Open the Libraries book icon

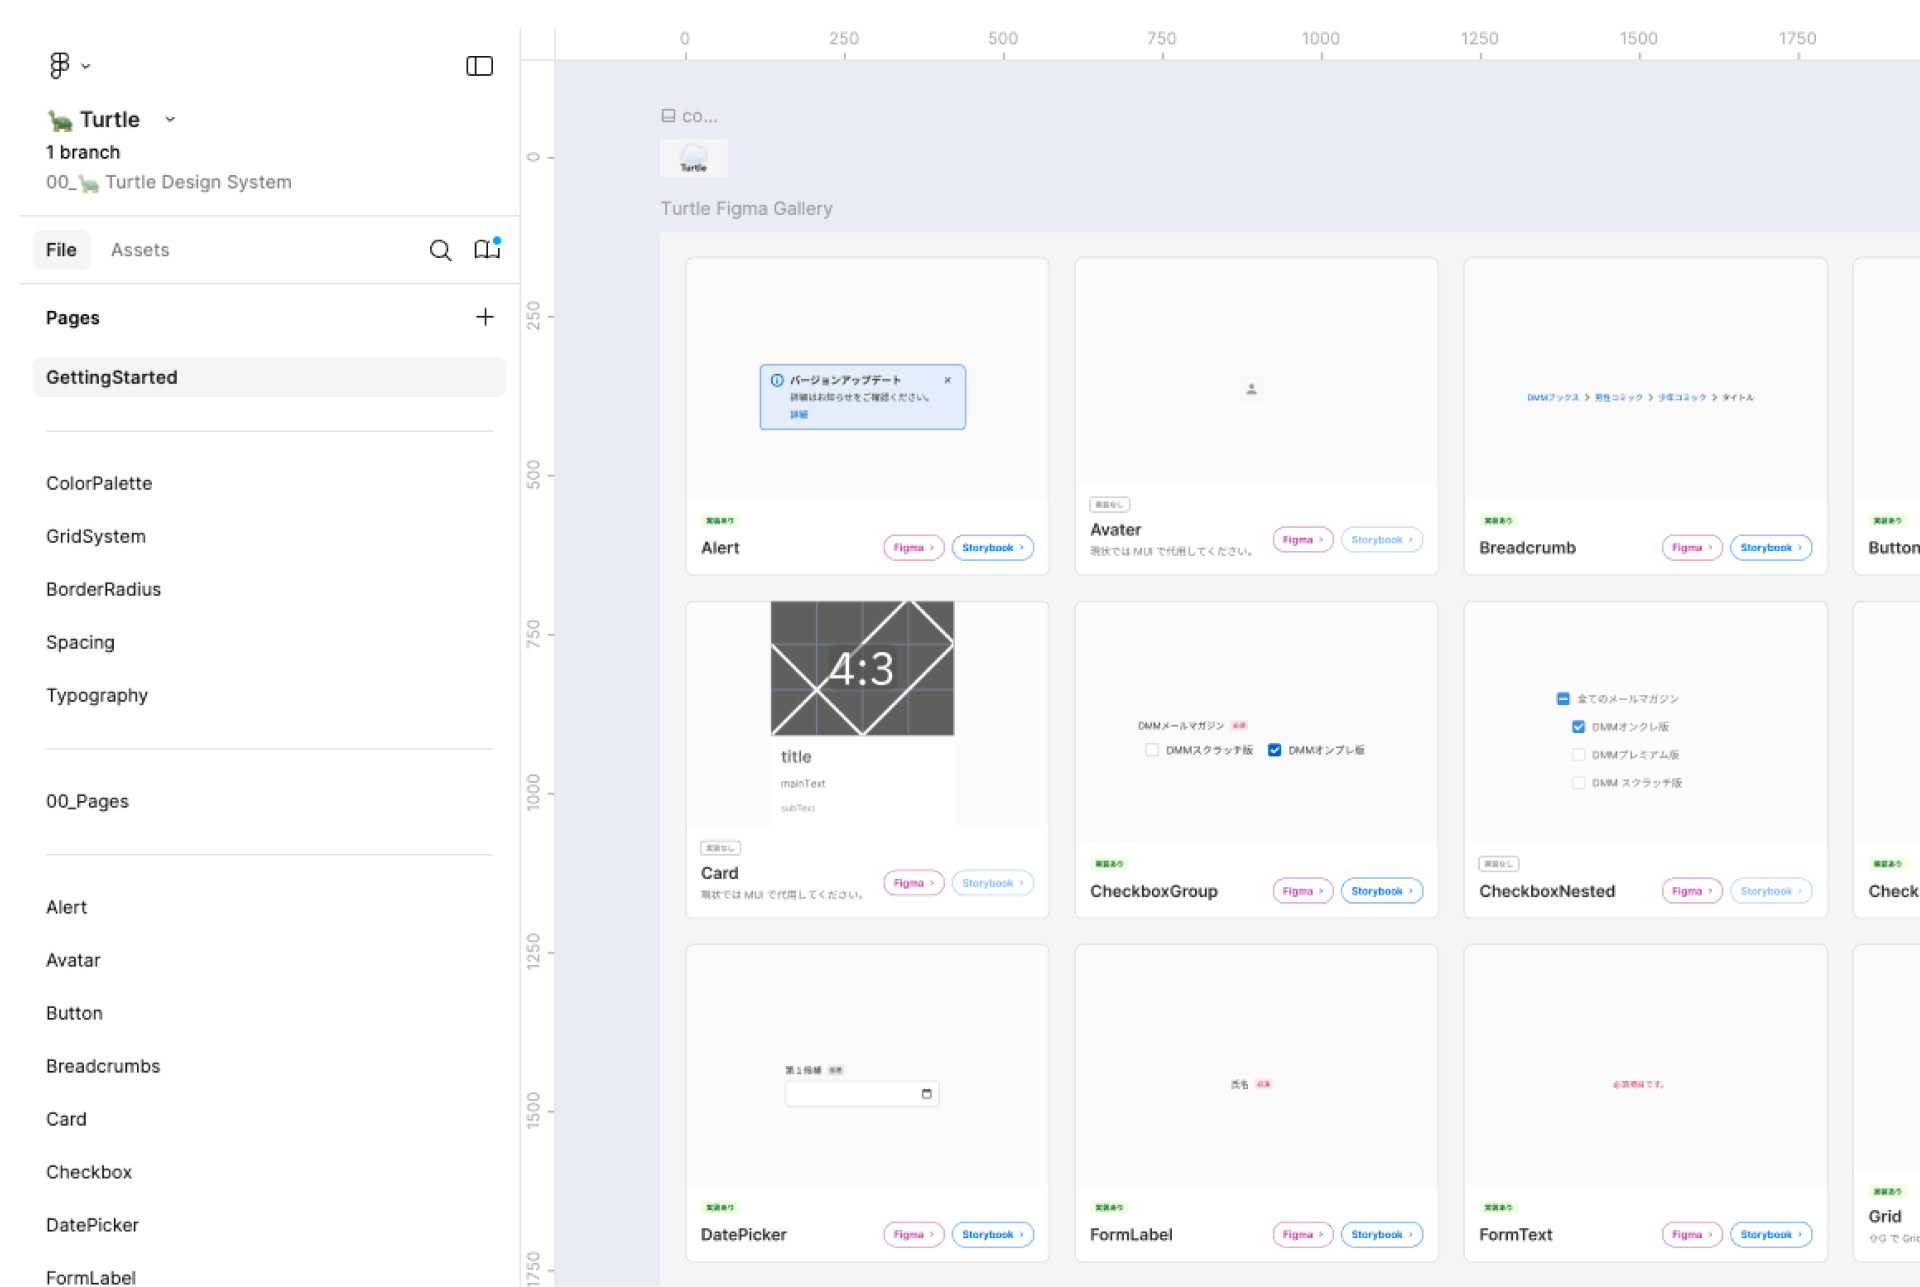coord(487,249)
